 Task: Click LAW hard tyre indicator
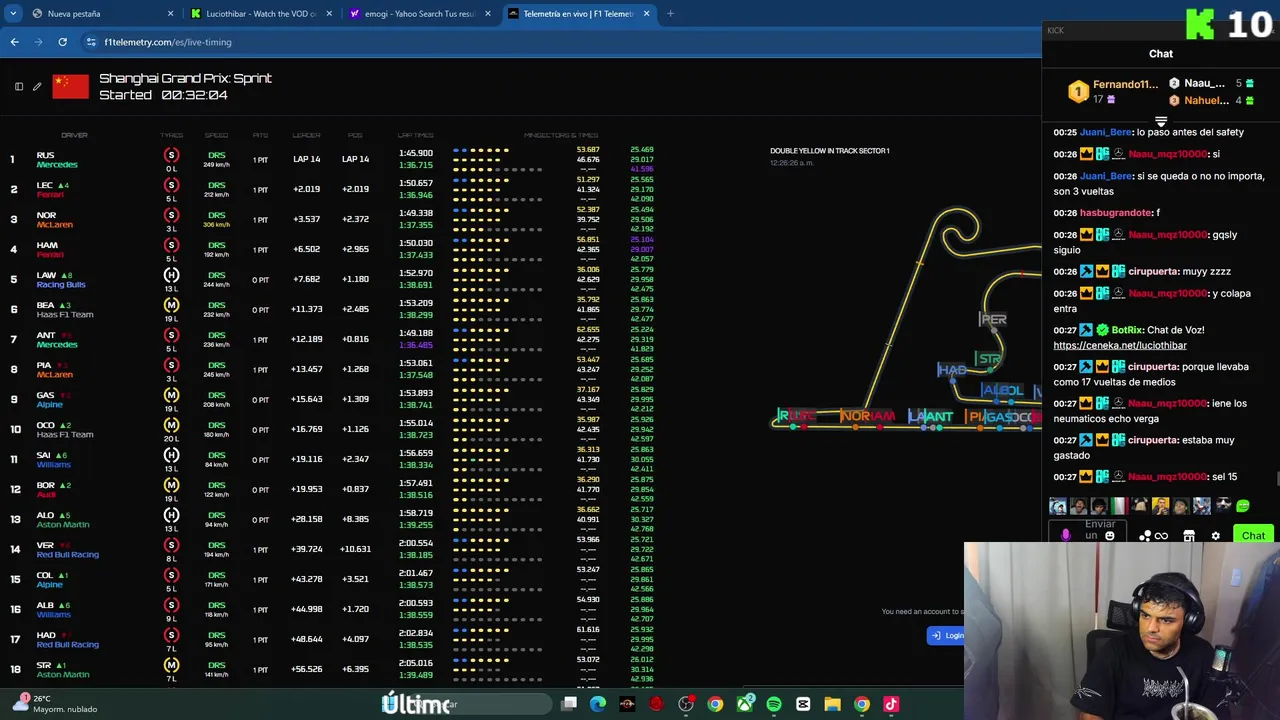coord(171,275)
